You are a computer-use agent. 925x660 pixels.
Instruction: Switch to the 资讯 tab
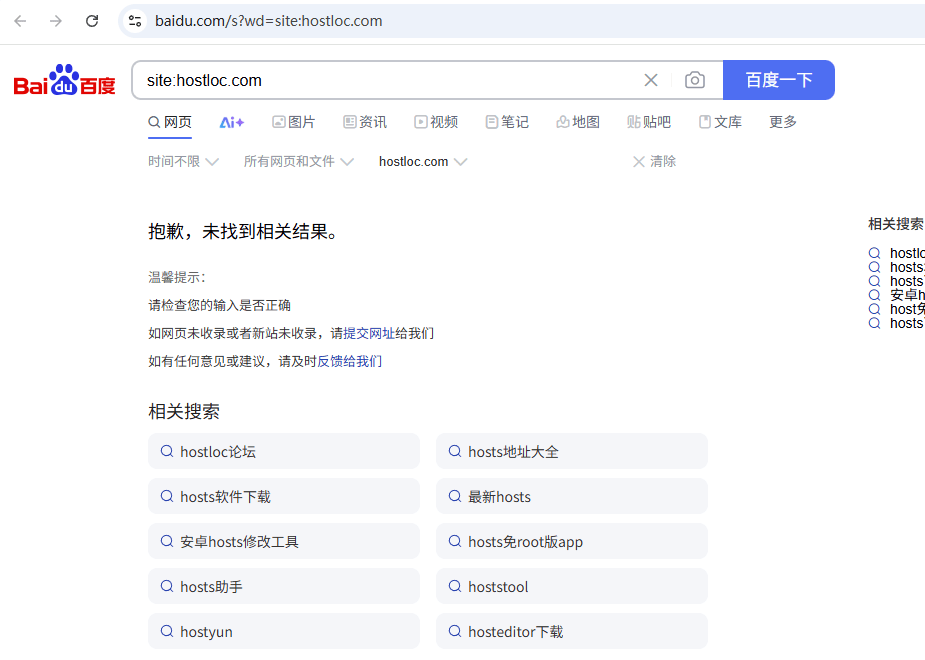[x=365, y=122]
